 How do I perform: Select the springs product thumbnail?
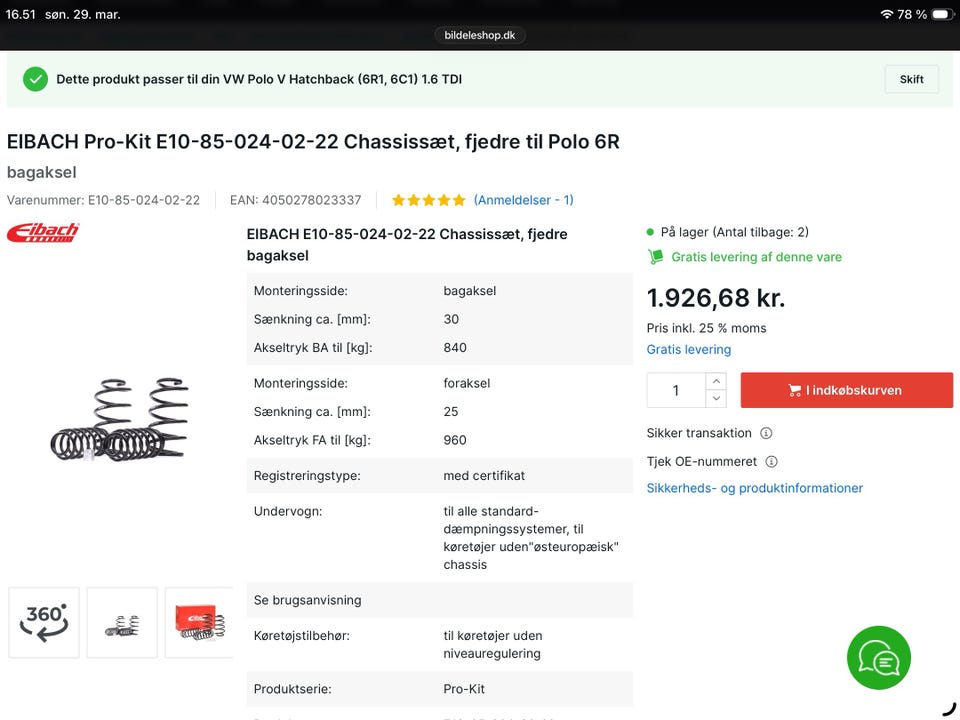[122, 623]
